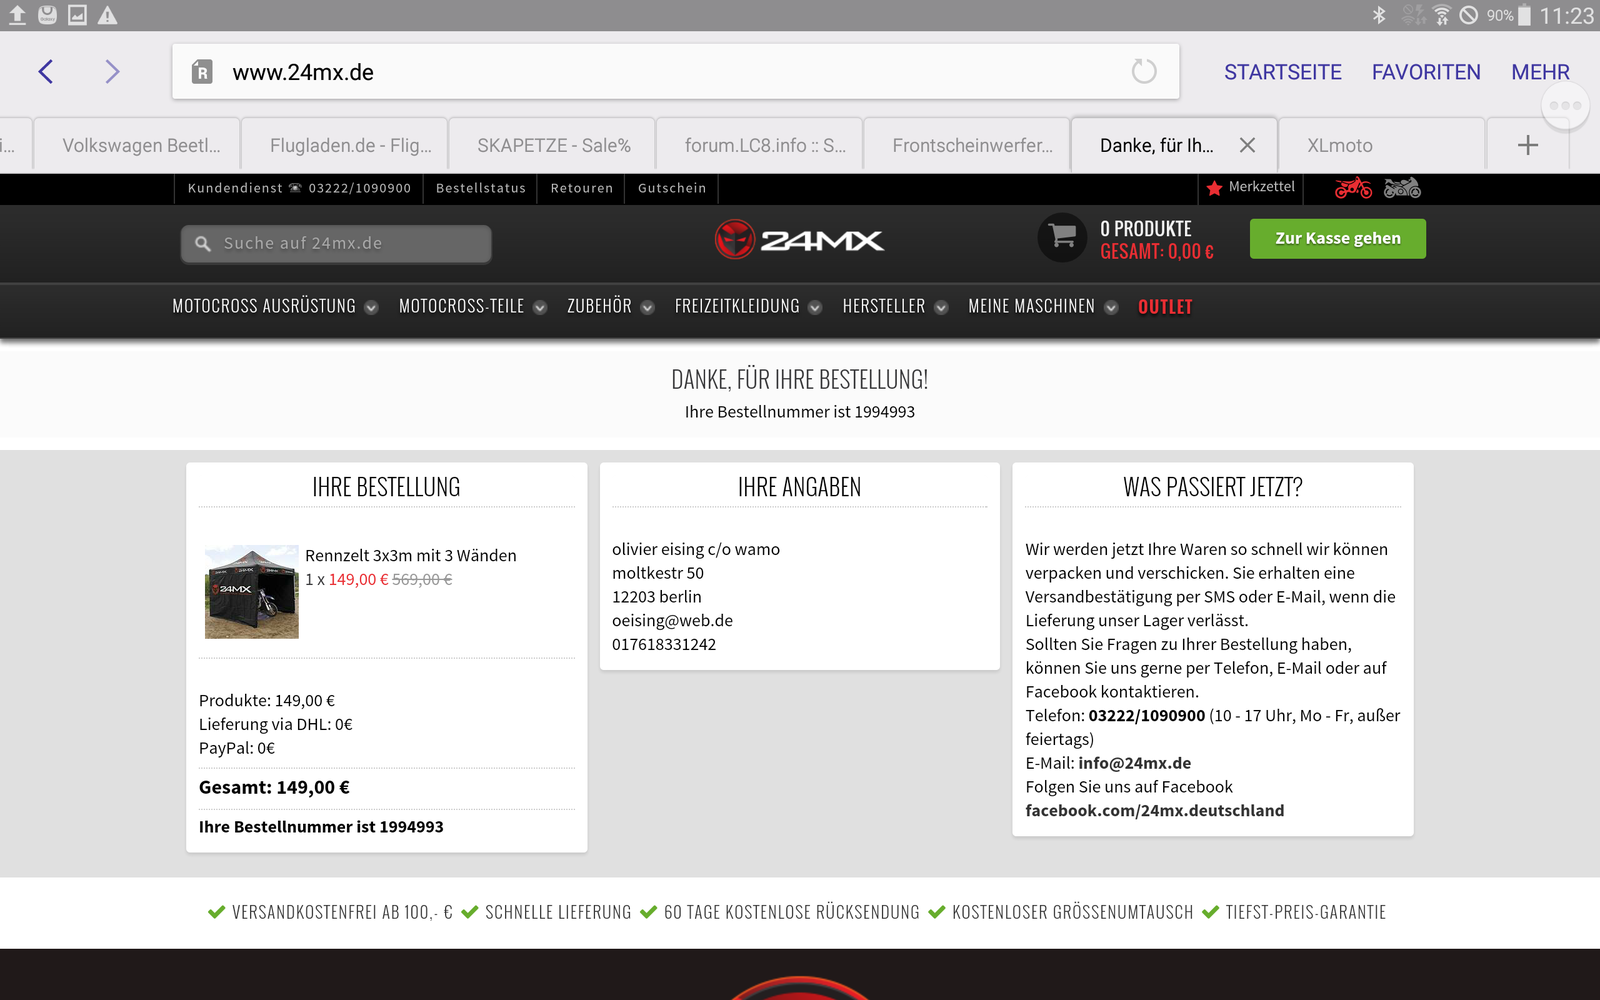Expand Motocross Ausrüstung menu
1600x1000 pixels.
(274, 307)
